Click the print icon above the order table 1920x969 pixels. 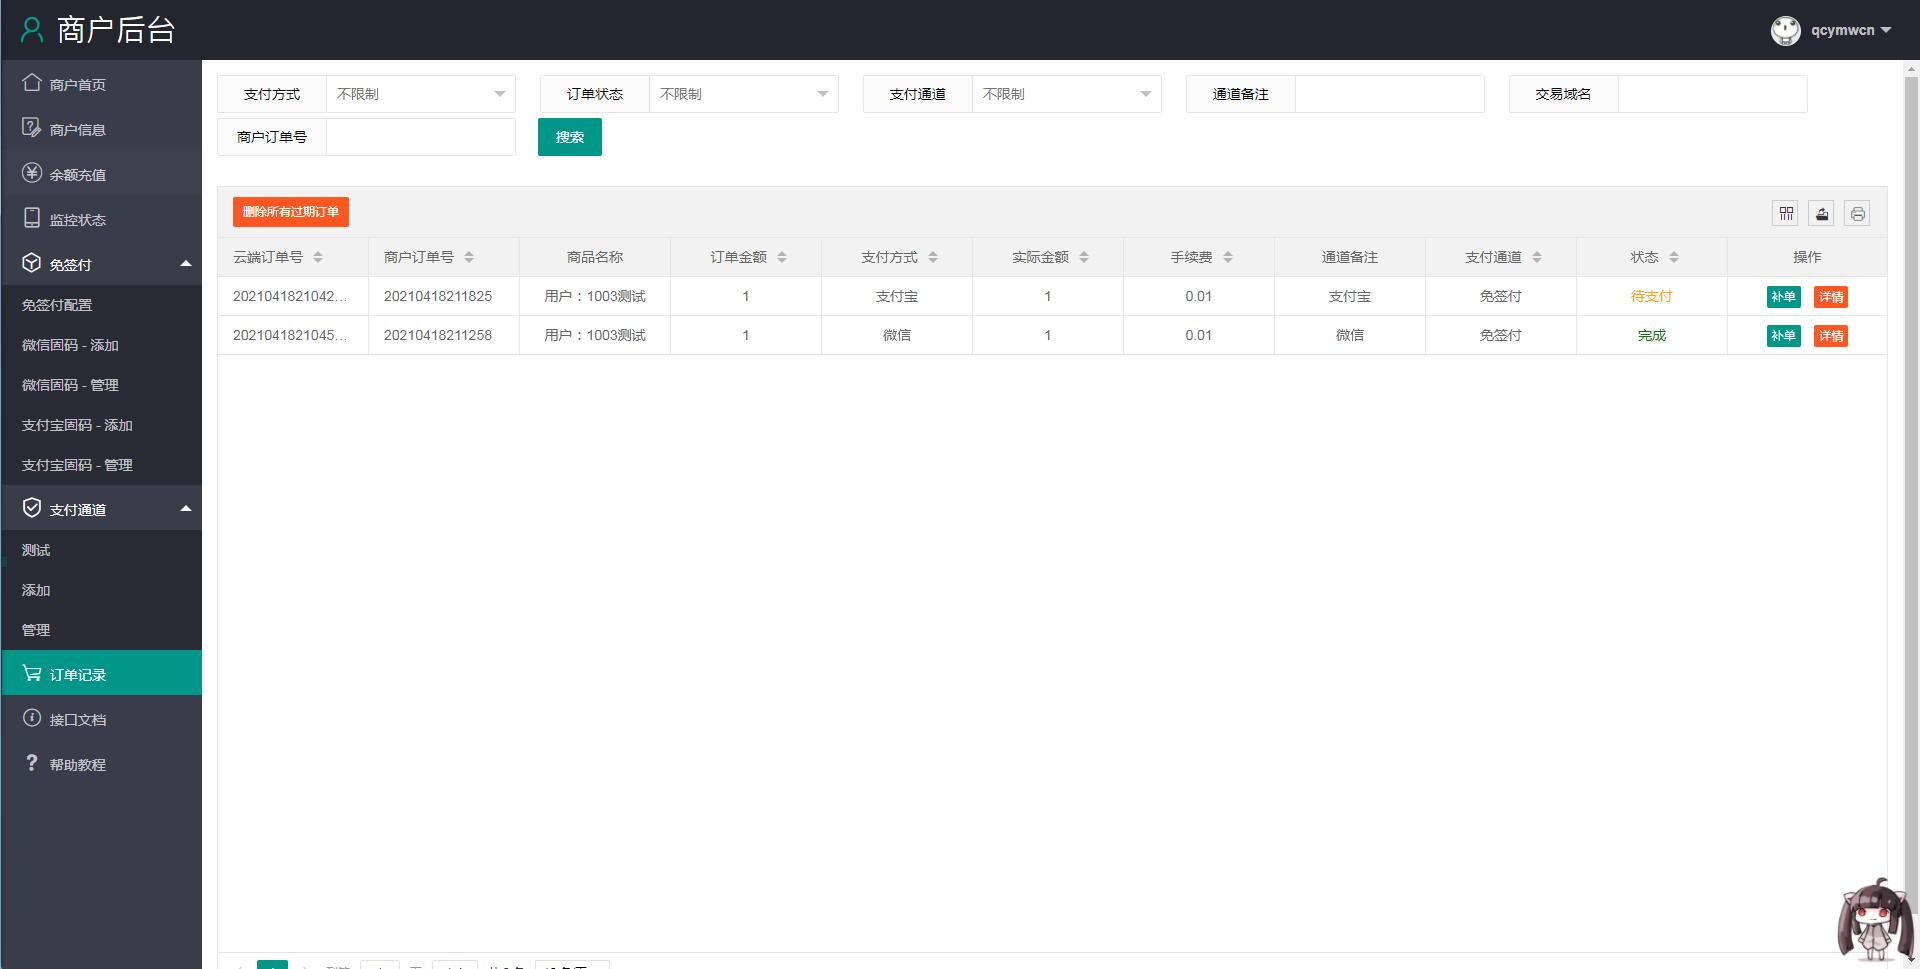click(1856, 213)
